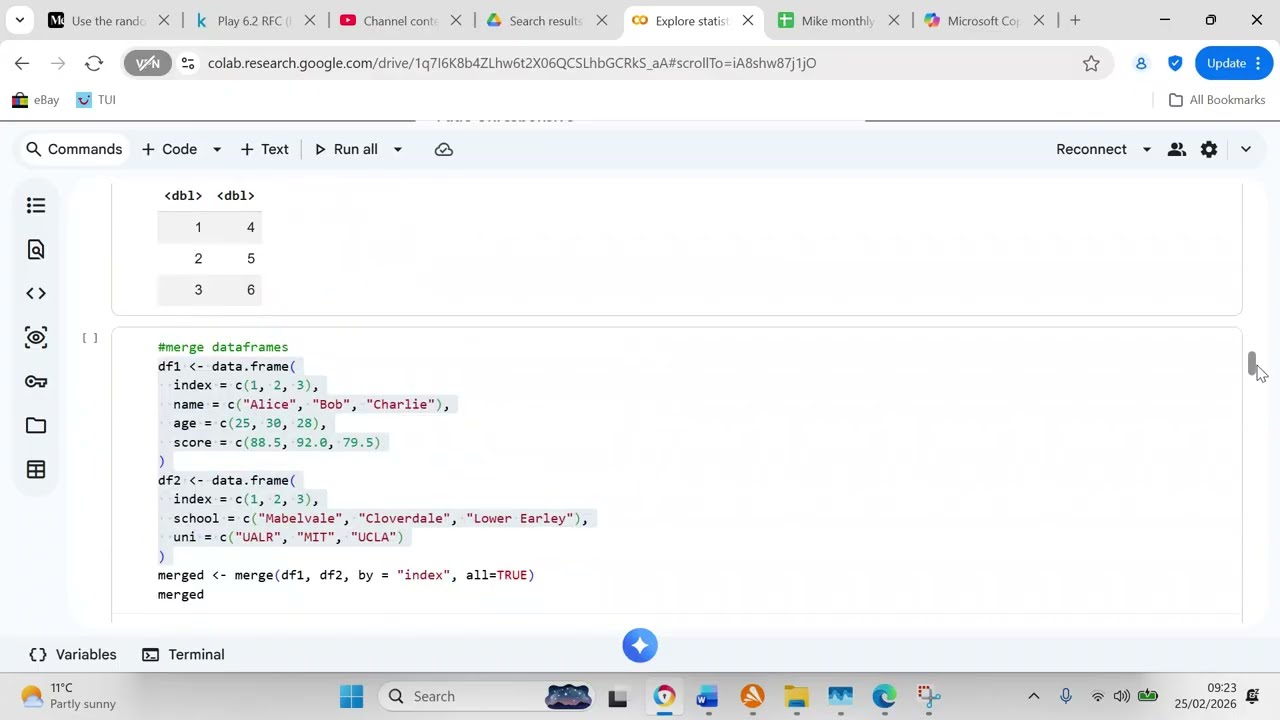
Task: Click the Reconnect button
Action: pos(1091,149)
